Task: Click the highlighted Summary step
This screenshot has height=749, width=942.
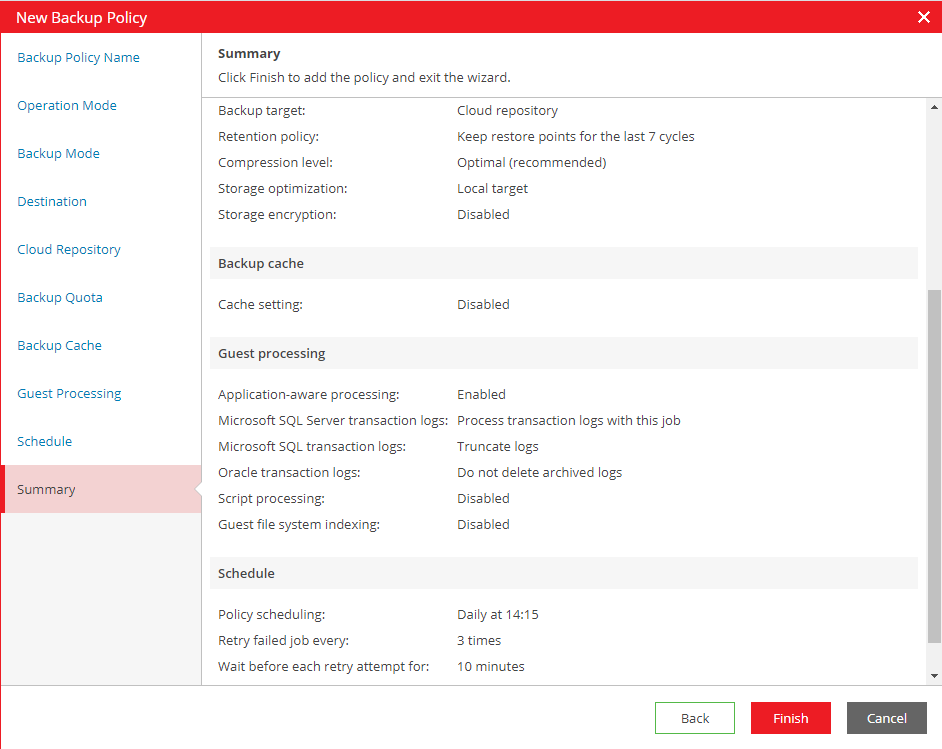Action: [x=46, y=490]
